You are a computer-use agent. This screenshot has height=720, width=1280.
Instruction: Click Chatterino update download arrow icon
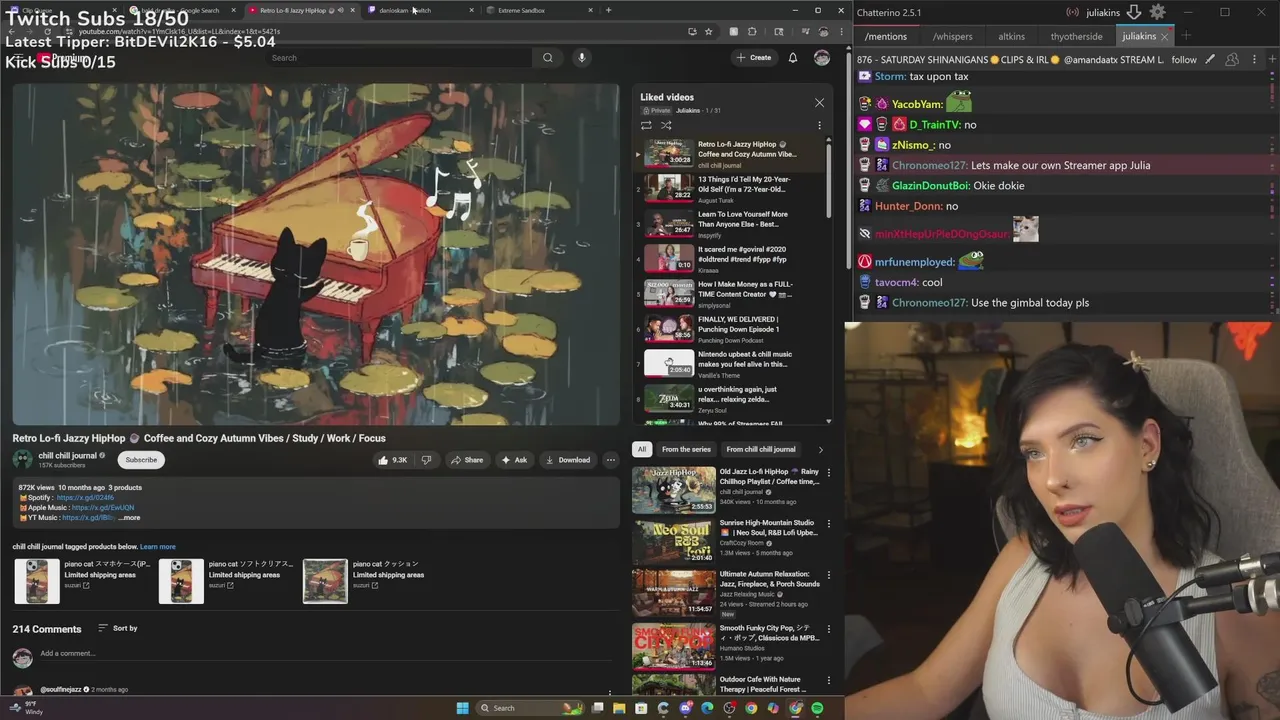[1133, 12]
